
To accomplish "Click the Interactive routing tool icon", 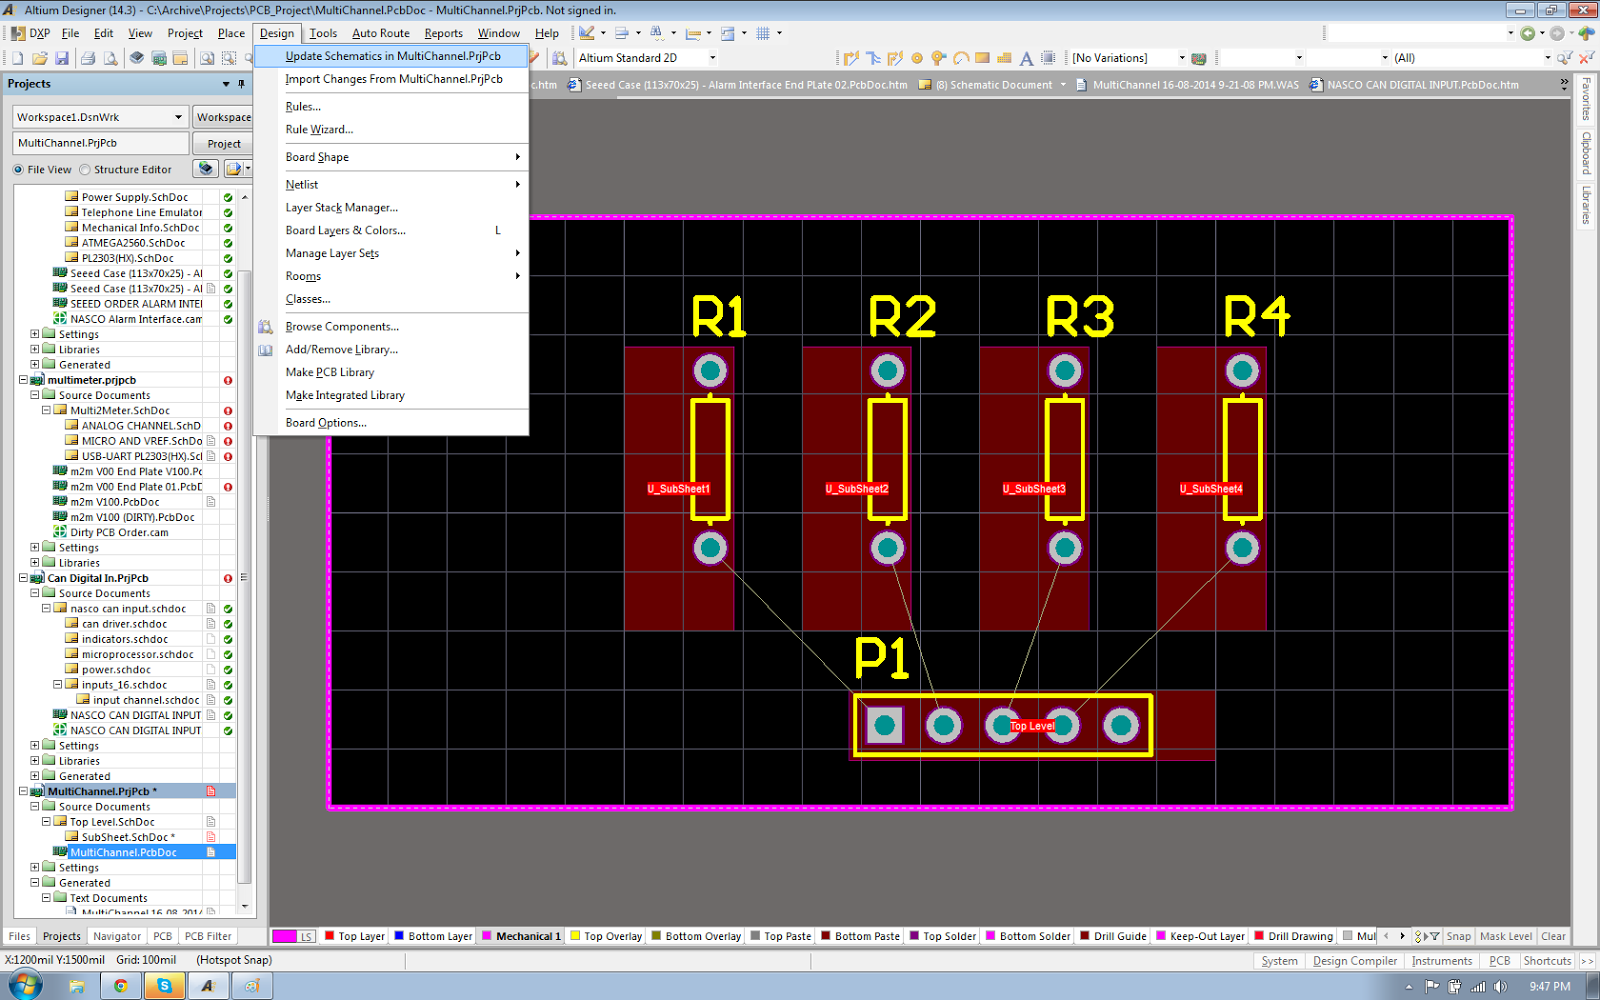I will tap(851, 58).
